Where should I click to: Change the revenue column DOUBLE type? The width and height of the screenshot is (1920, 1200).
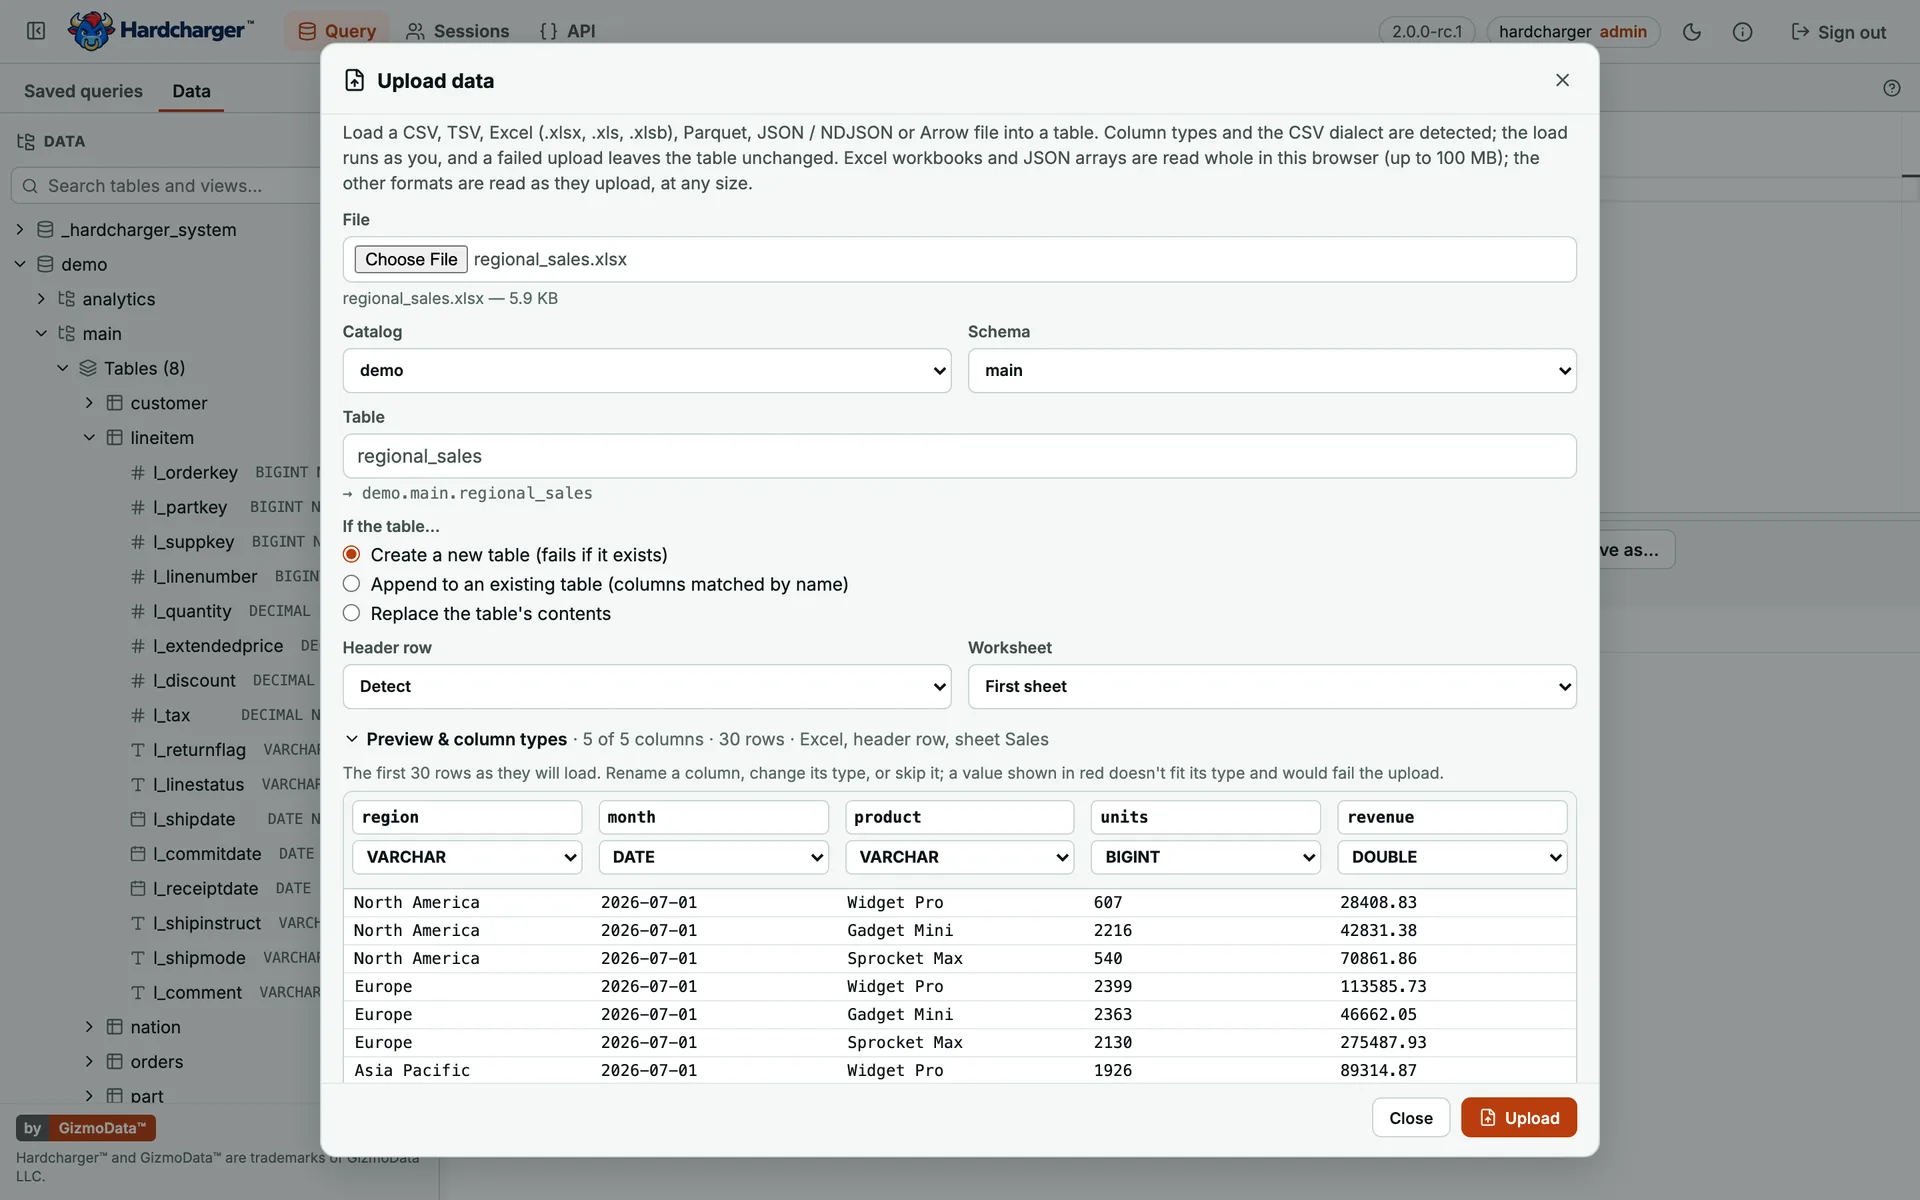coord(1452,857)
